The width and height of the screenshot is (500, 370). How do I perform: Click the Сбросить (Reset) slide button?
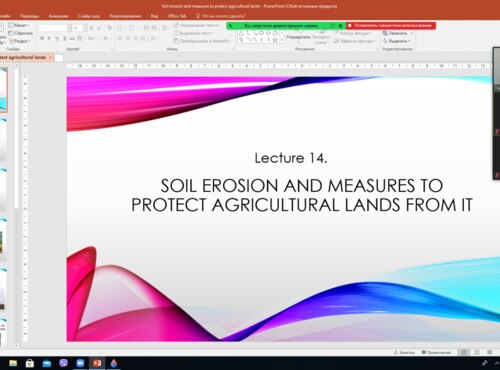(20, 33)
